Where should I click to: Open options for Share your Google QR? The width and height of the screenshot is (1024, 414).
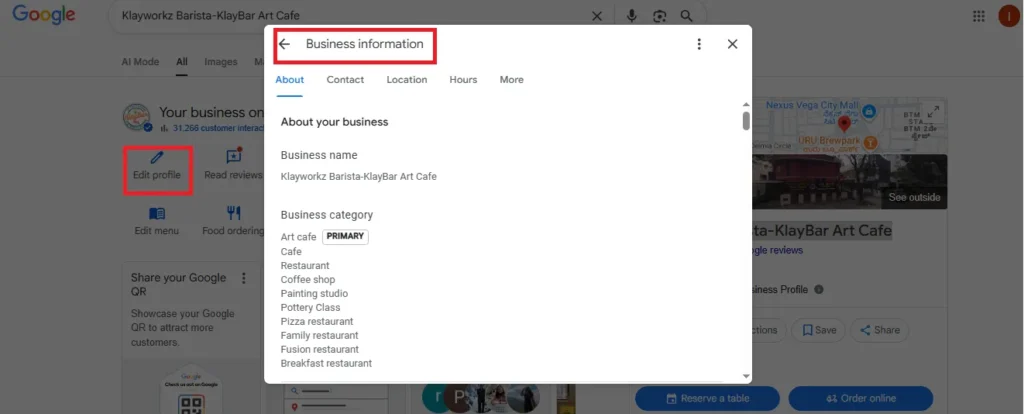tap(244, 278)
